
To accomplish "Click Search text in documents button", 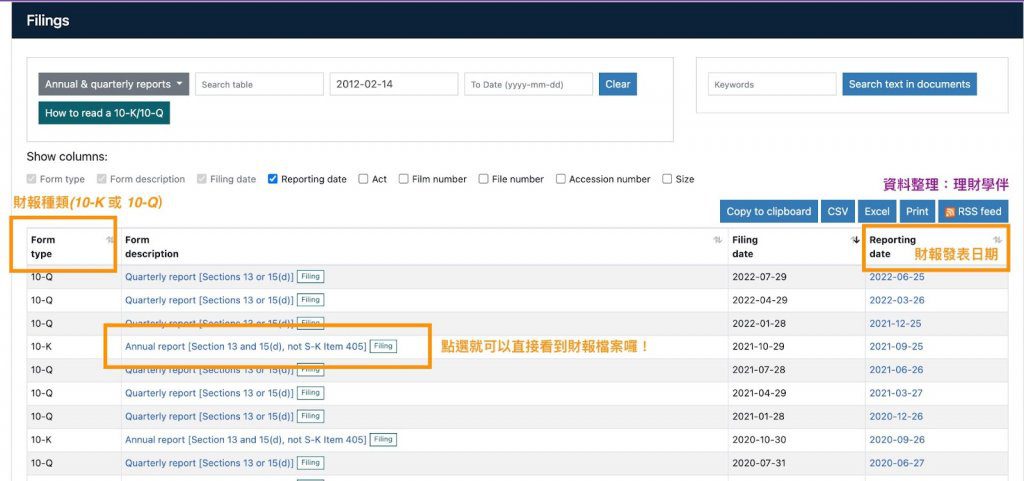I will (909, 85).
